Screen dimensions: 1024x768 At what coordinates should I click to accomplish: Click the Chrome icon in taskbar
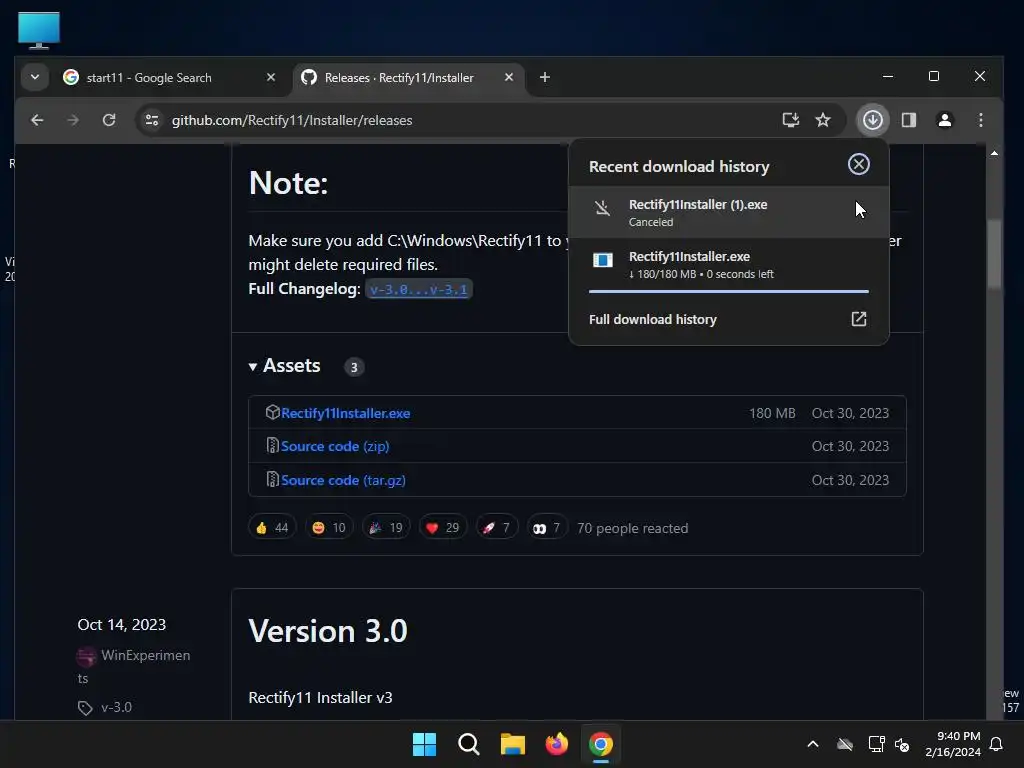601,744
